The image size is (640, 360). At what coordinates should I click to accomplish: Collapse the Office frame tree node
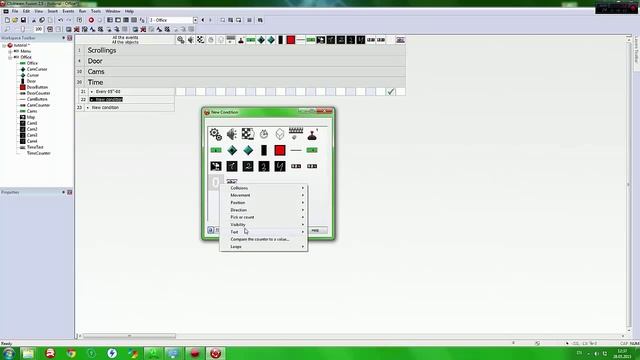10,57
